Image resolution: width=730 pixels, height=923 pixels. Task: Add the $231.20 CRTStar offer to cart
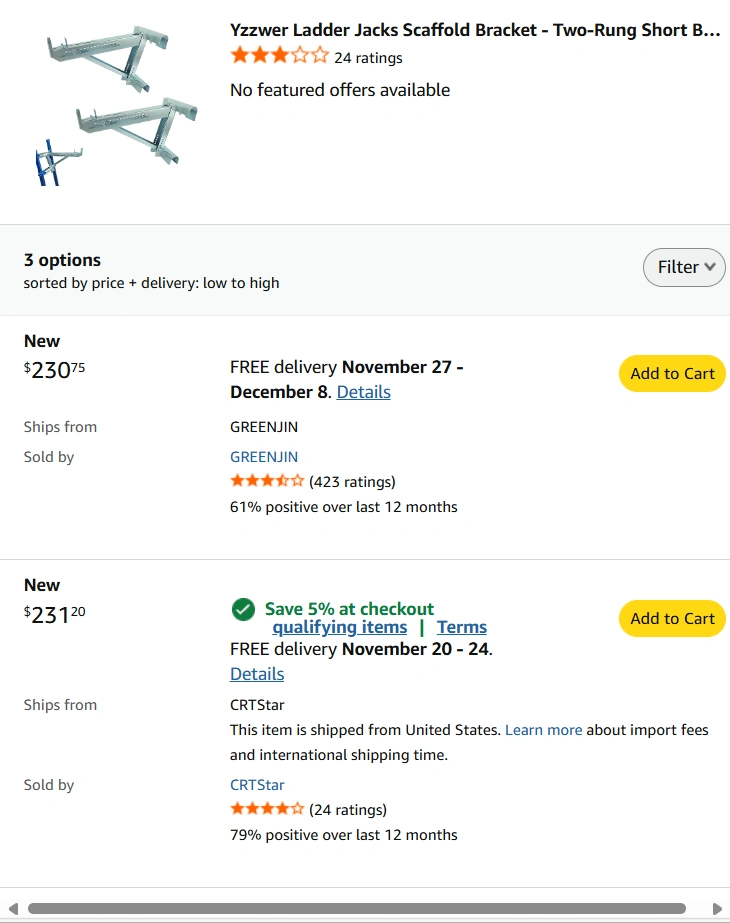(672, 619)
